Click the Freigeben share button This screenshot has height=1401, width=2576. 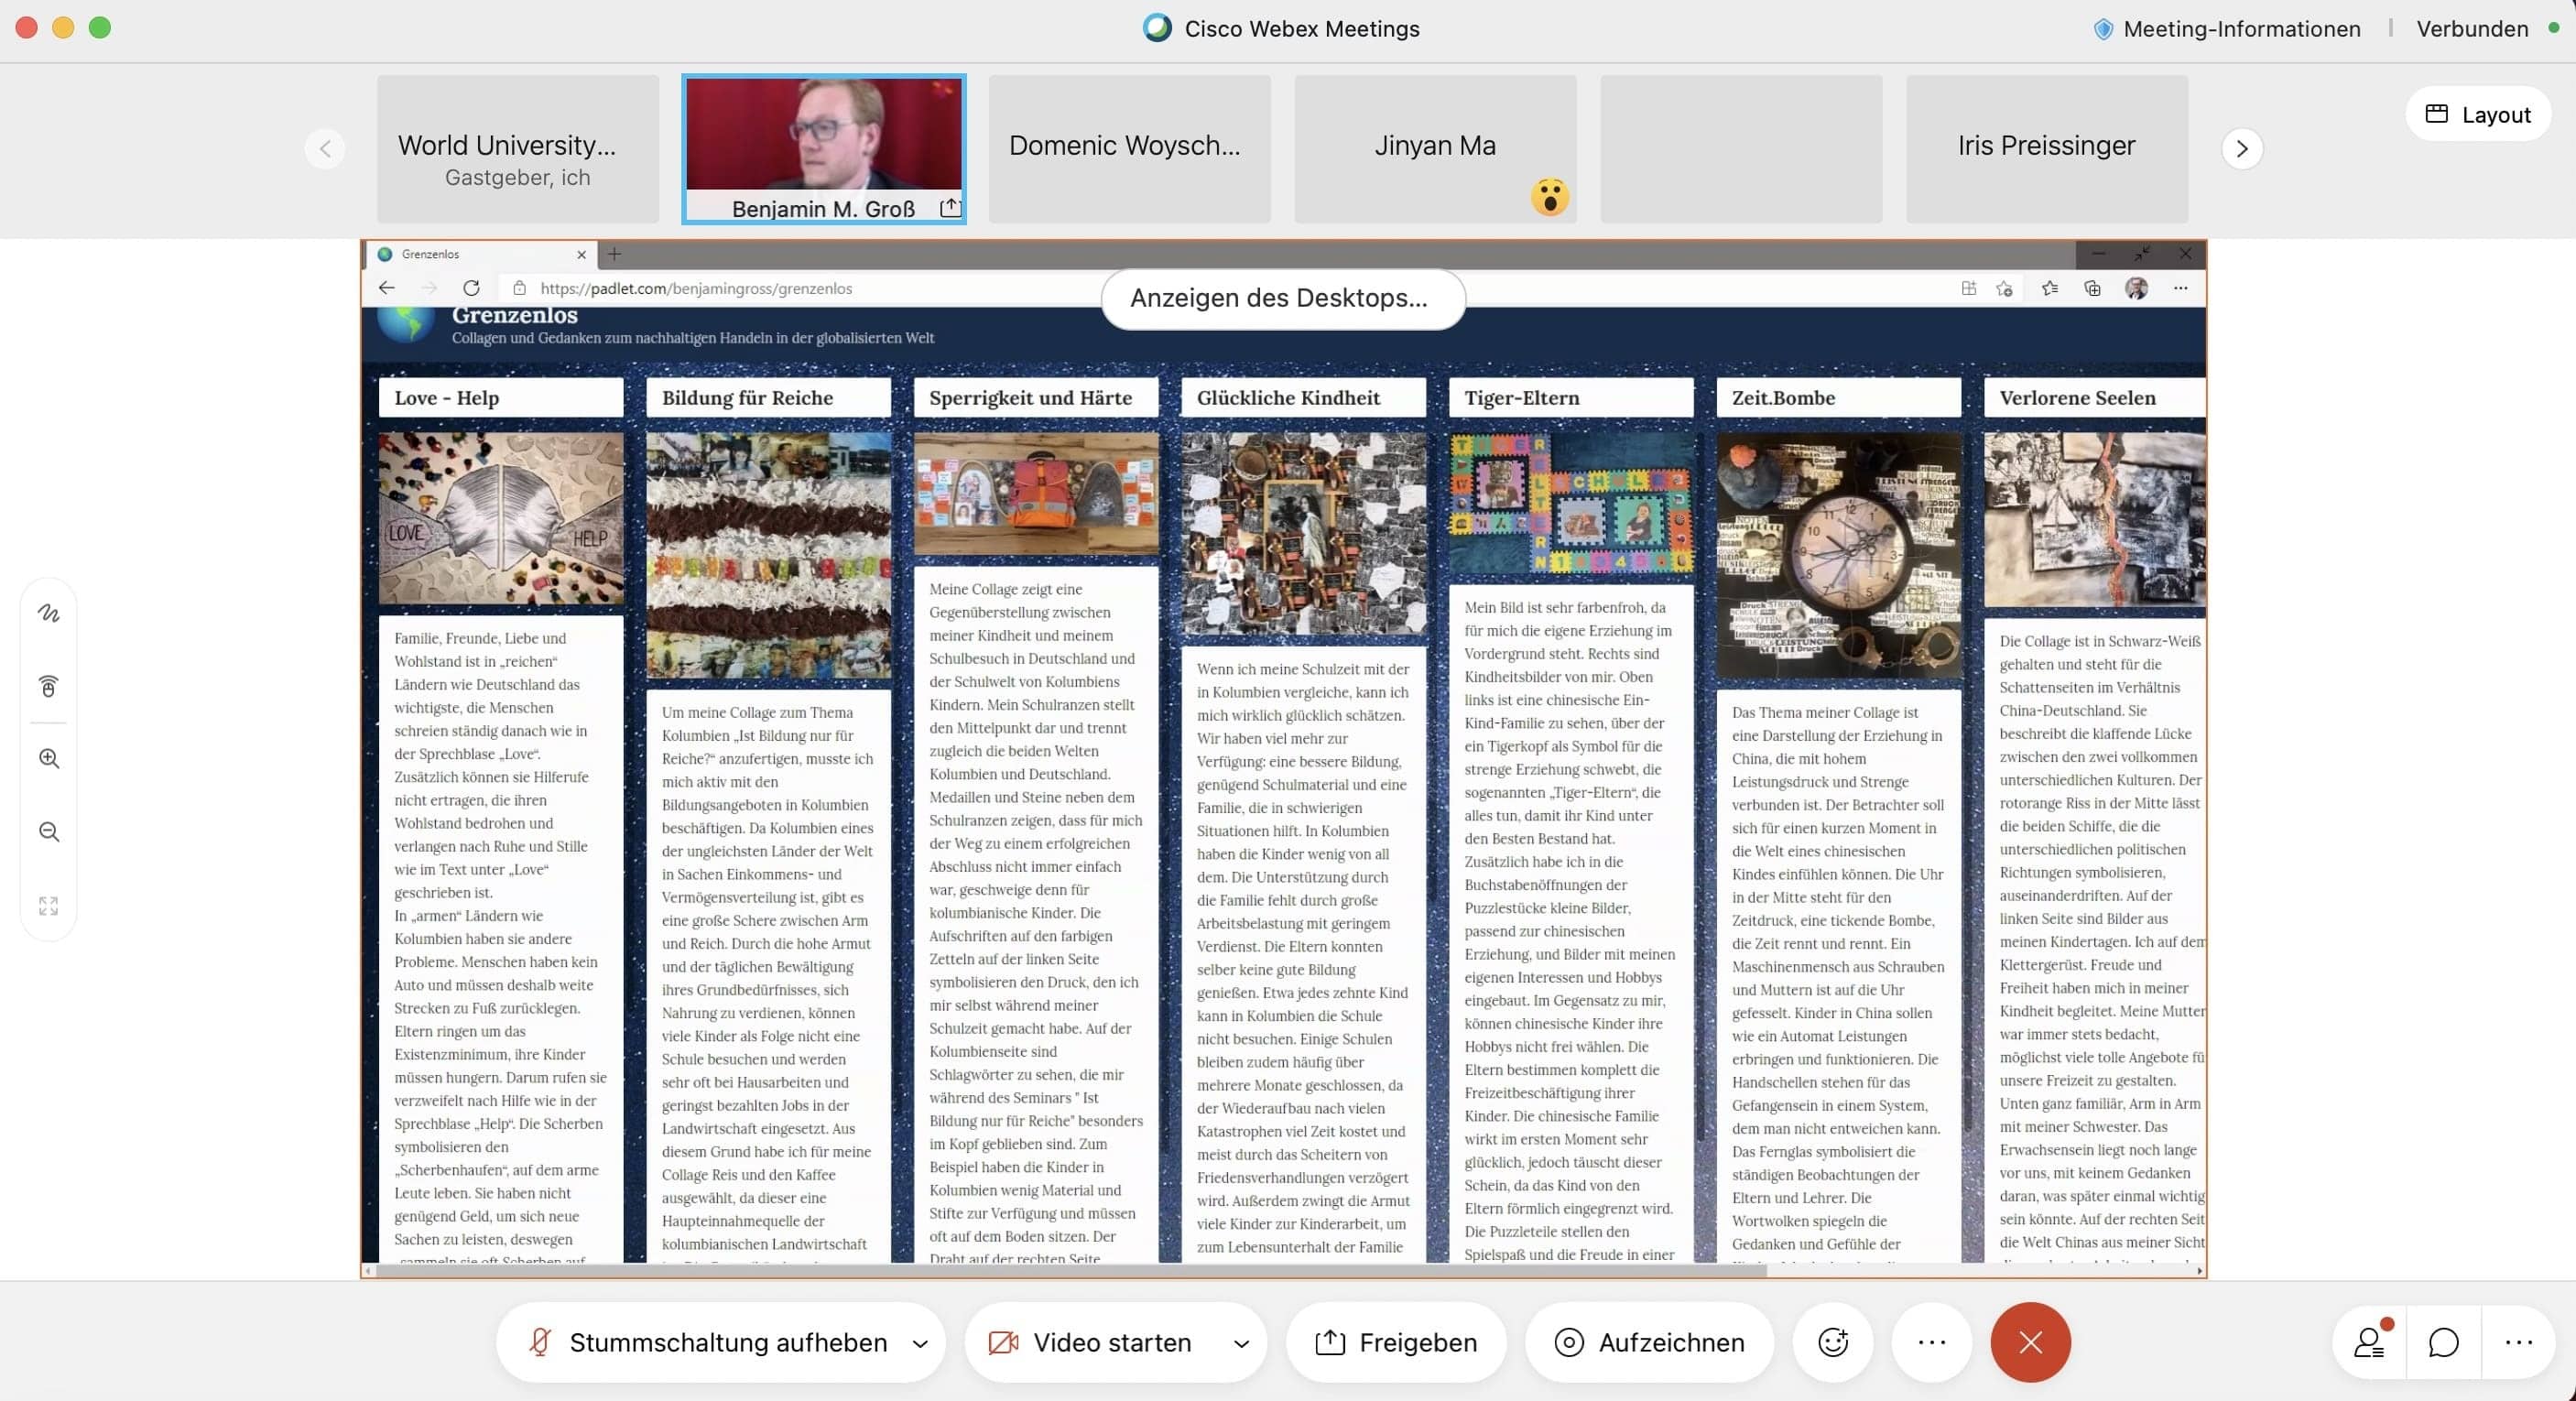click(1396, 1342)
